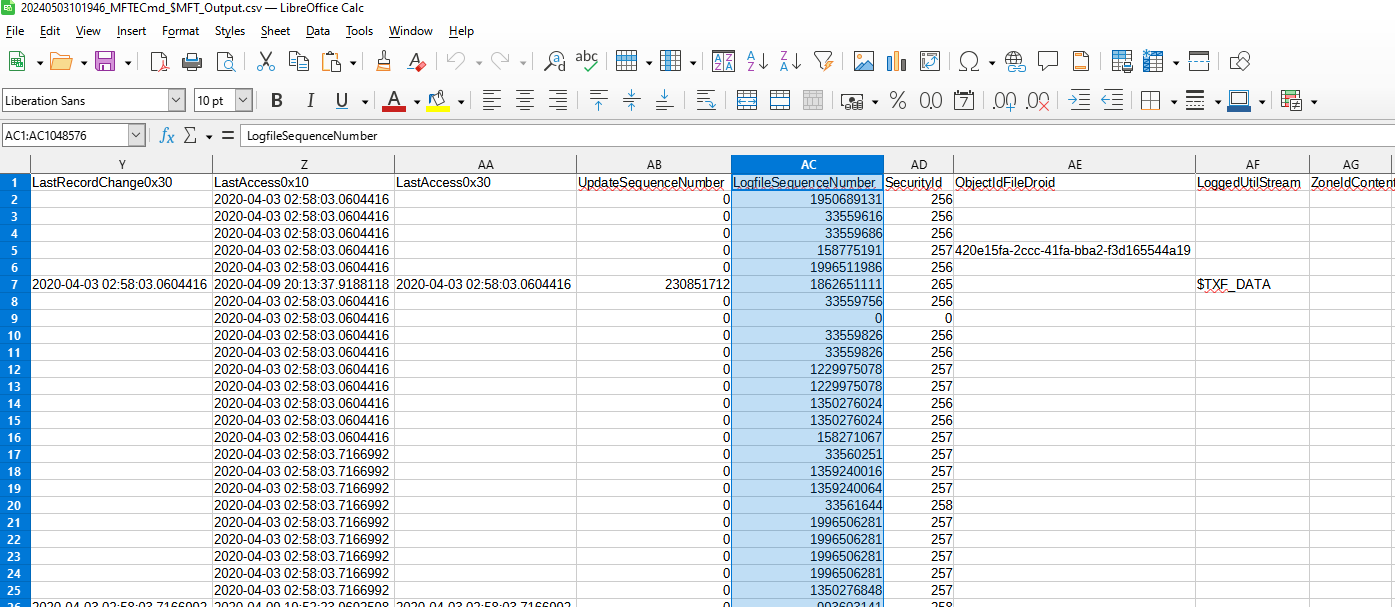Expand the Liberation Sans font name dropdown

(176, 101)
